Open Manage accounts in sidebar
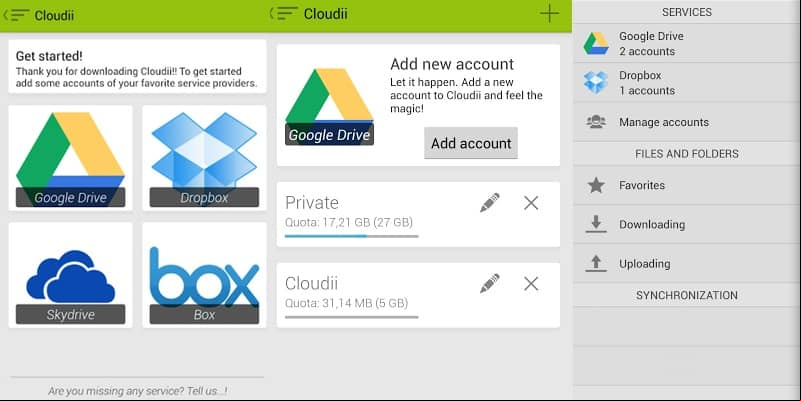The height and width of the screenshot is (401, 801). [x=687, y=122]
